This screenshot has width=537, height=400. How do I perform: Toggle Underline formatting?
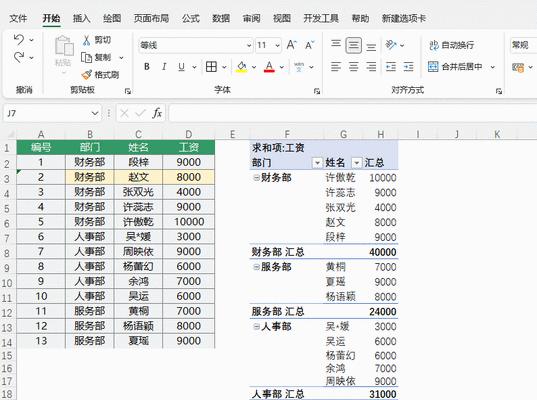click(x=181, y=67)
